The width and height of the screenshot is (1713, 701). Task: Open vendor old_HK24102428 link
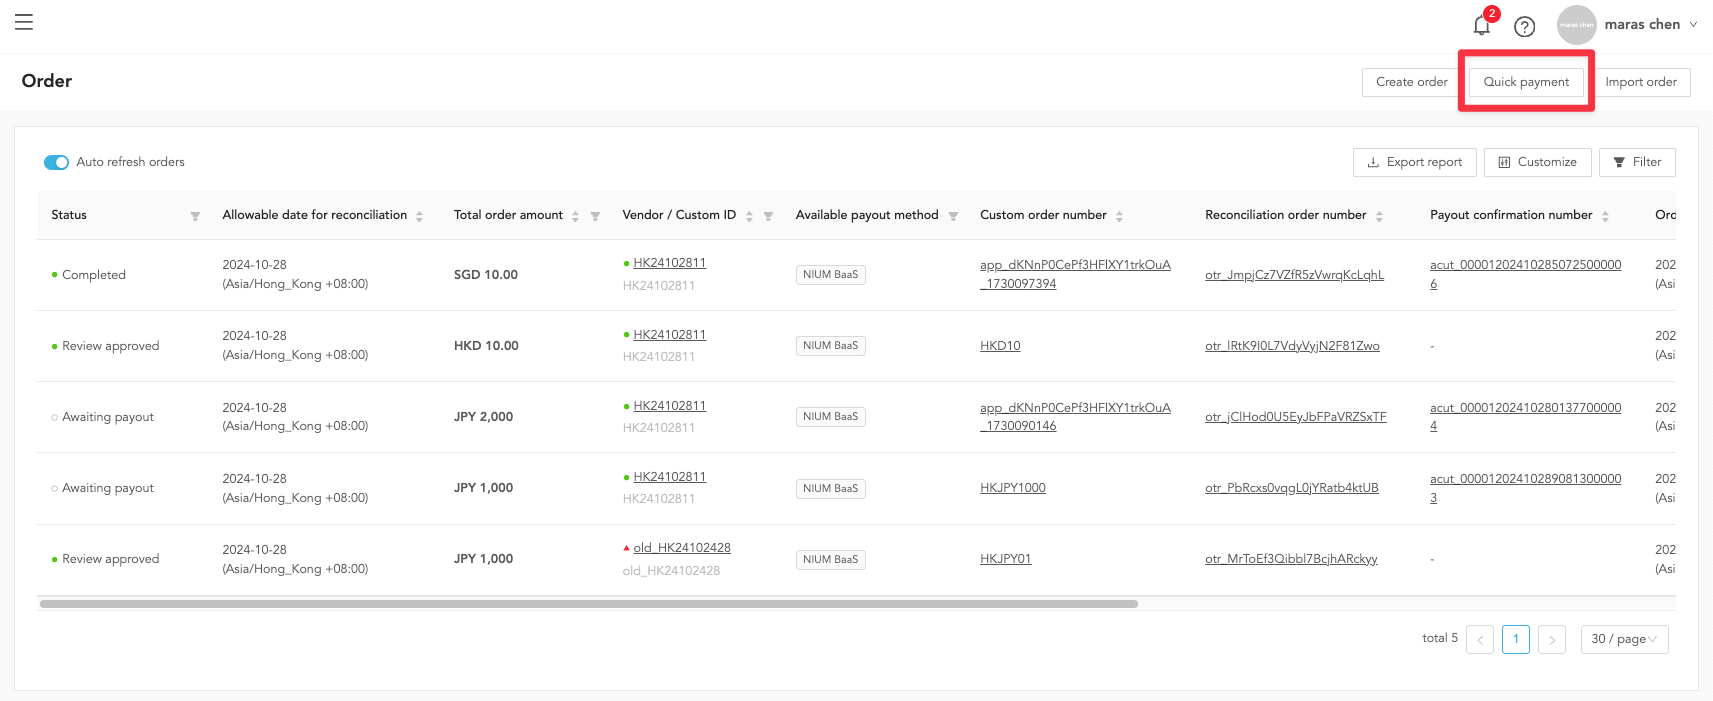(682, 548)
